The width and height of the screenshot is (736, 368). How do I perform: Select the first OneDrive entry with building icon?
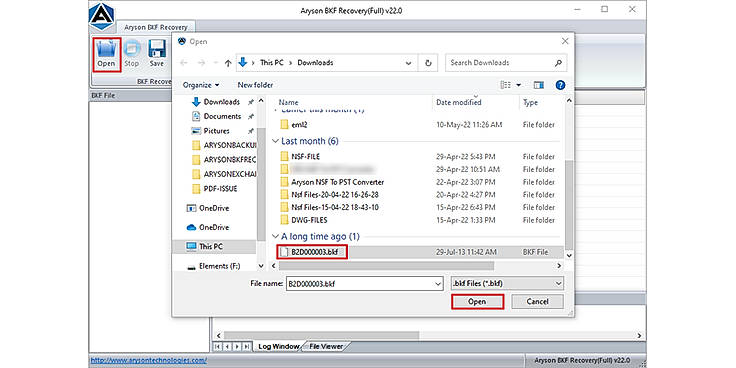coord(208,208)
